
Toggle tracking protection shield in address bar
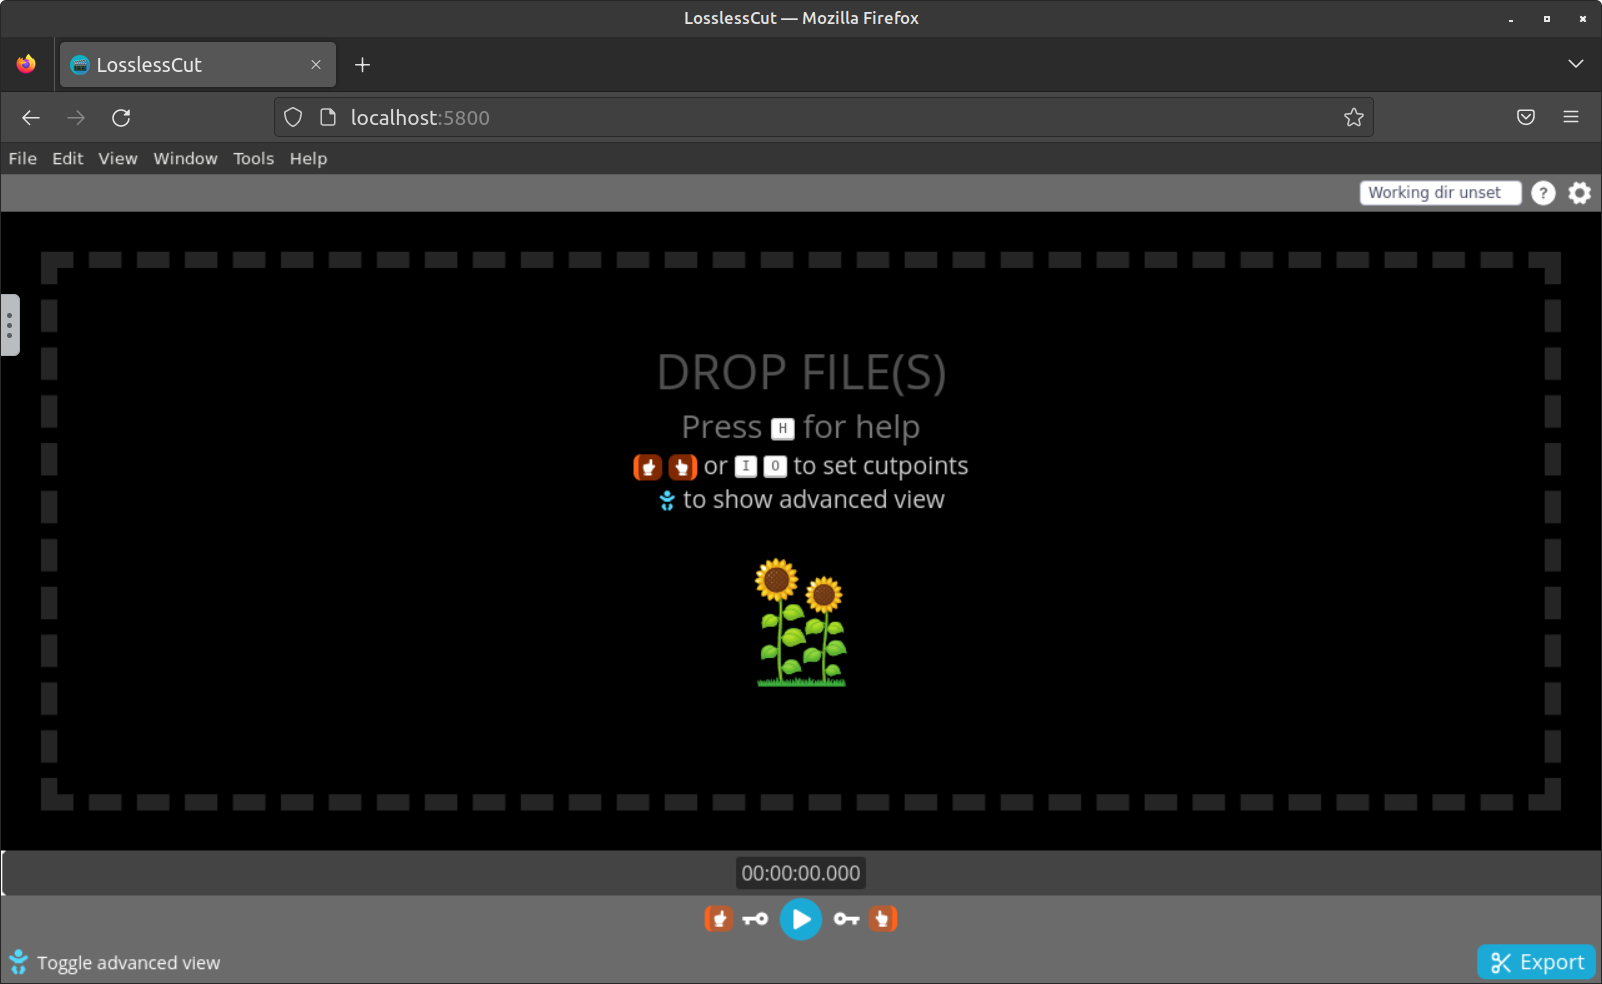click(292, 117)
